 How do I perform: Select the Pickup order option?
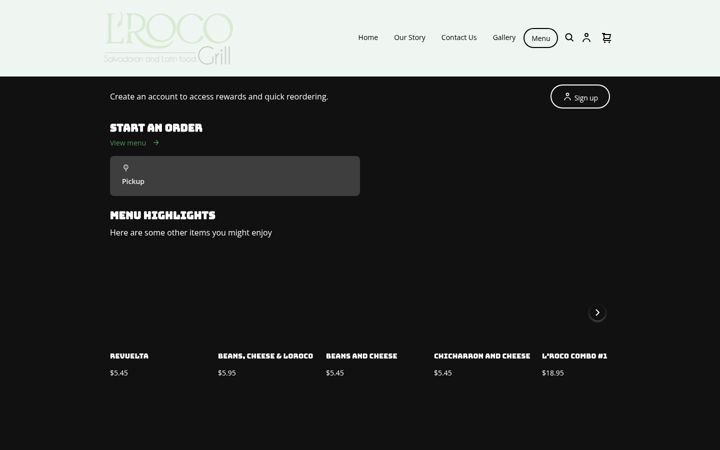tap(235, 176)
